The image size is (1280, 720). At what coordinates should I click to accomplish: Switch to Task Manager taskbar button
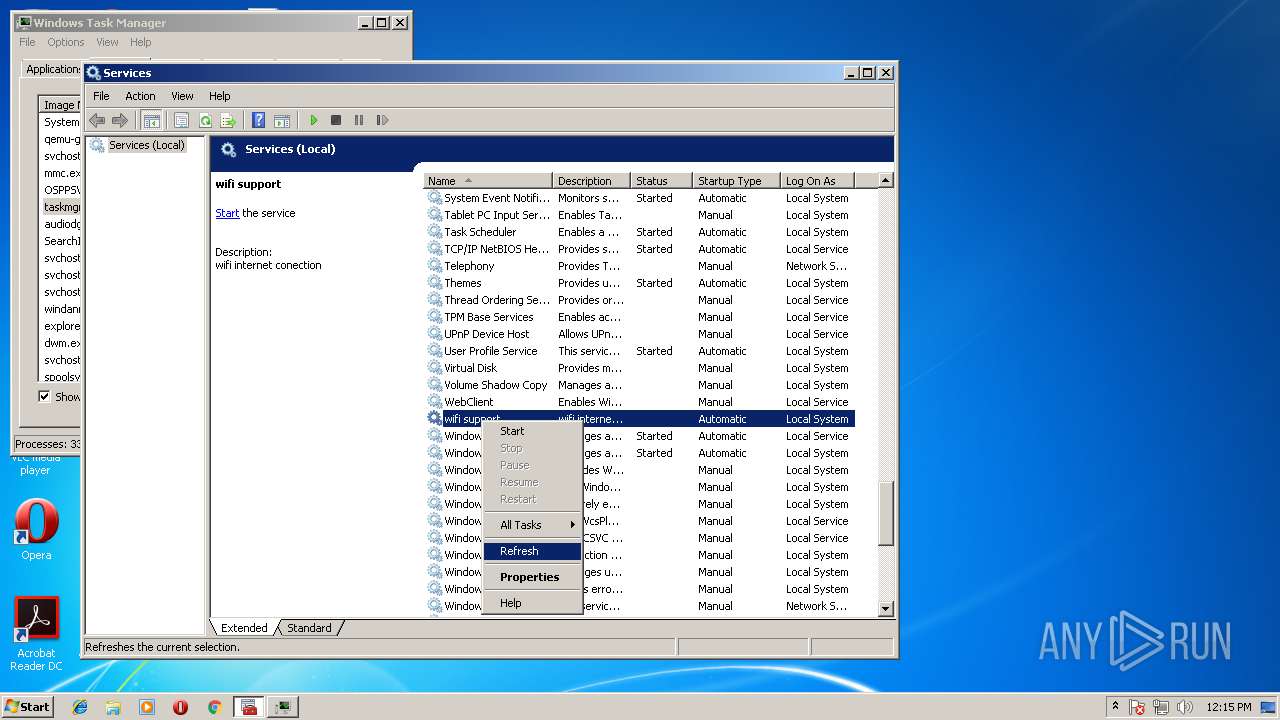[284, 707]
